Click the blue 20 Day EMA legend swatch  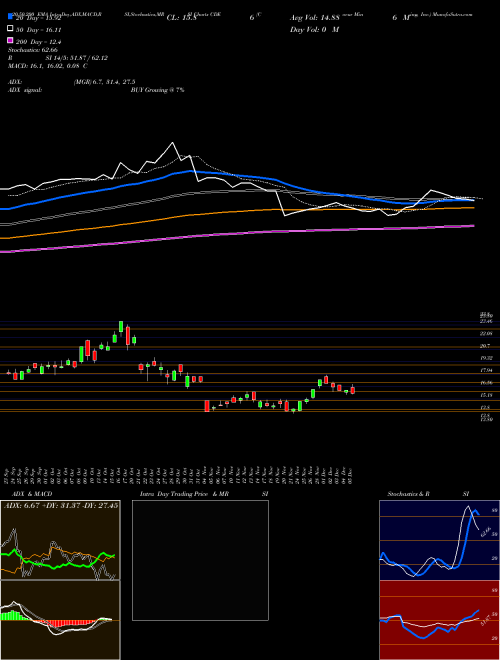[x=10, y=17]
